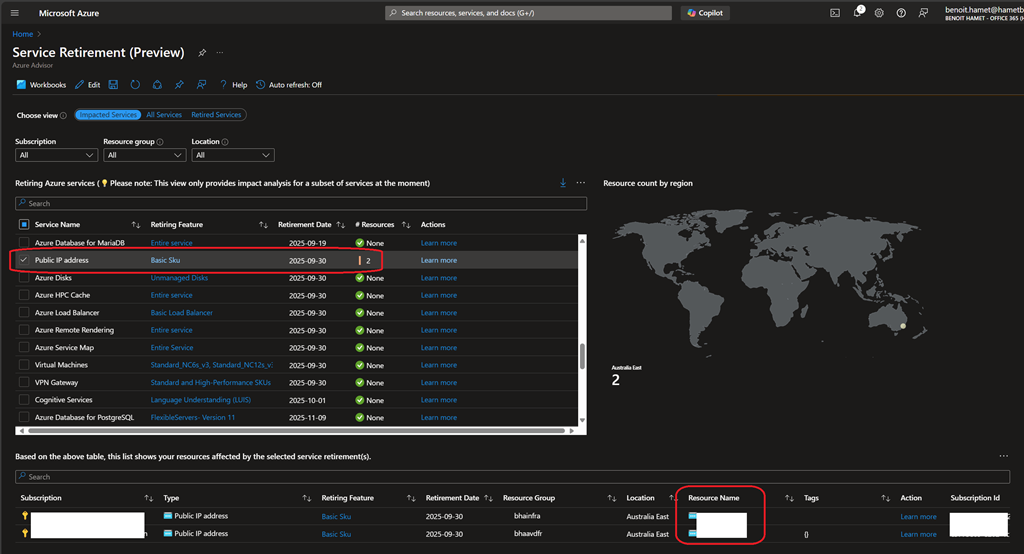
Task: Click the Copilot button
Action: pyautogui.click(x=704, y=13)
